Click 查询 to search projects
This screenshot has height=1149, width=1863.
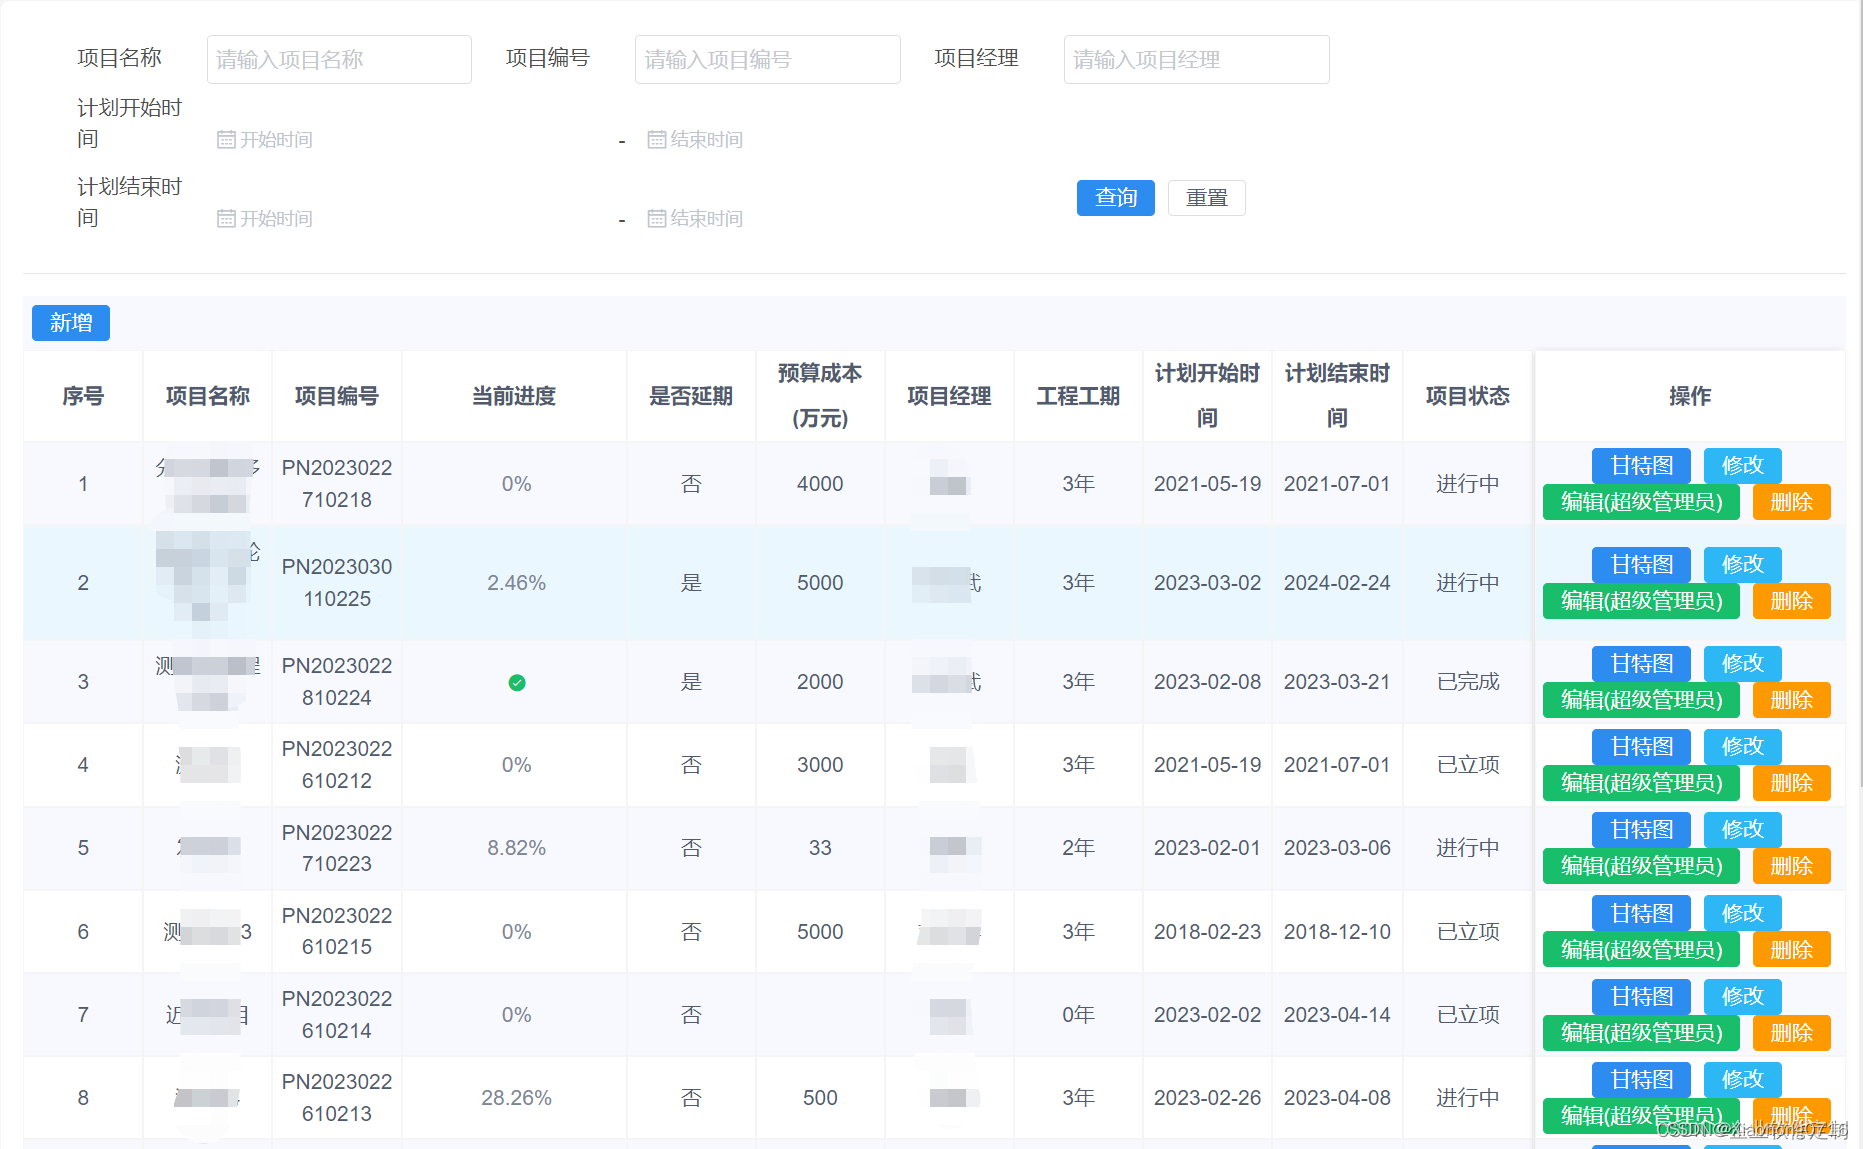pos(1115,198)
